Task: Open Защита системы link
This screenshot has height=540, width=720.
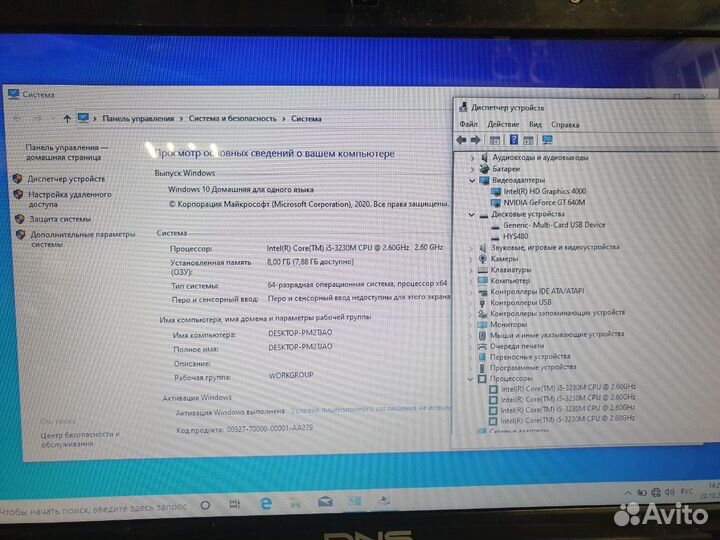Action: coord(60,219)
